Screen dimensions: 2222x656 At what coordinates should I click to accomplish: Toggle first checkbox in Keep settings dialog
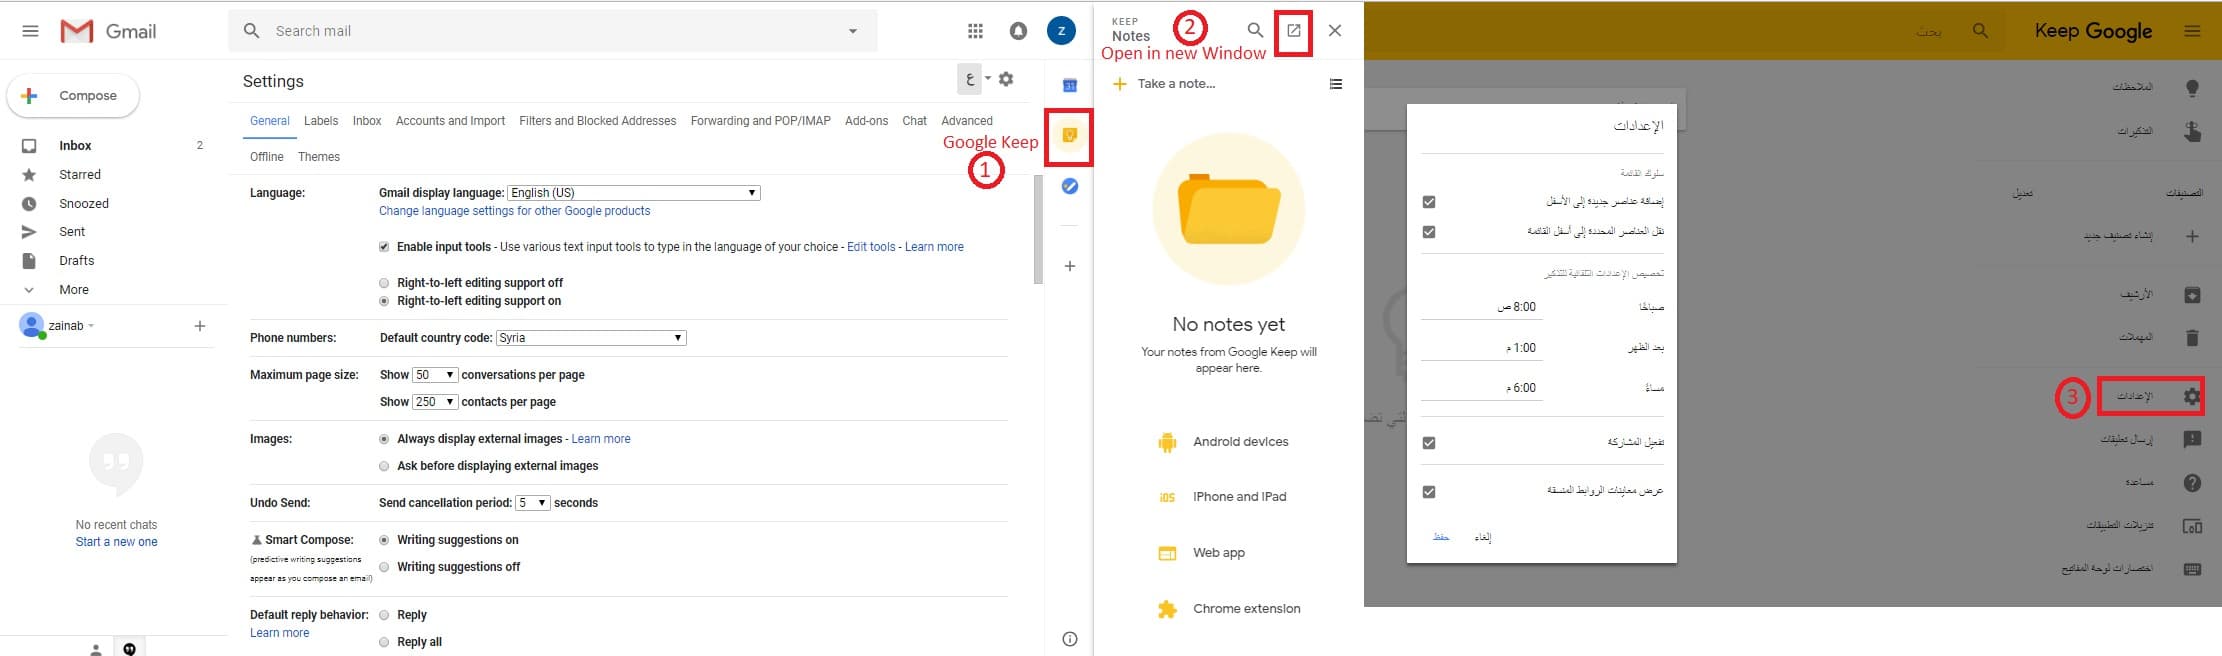(x=1429, y=202)
